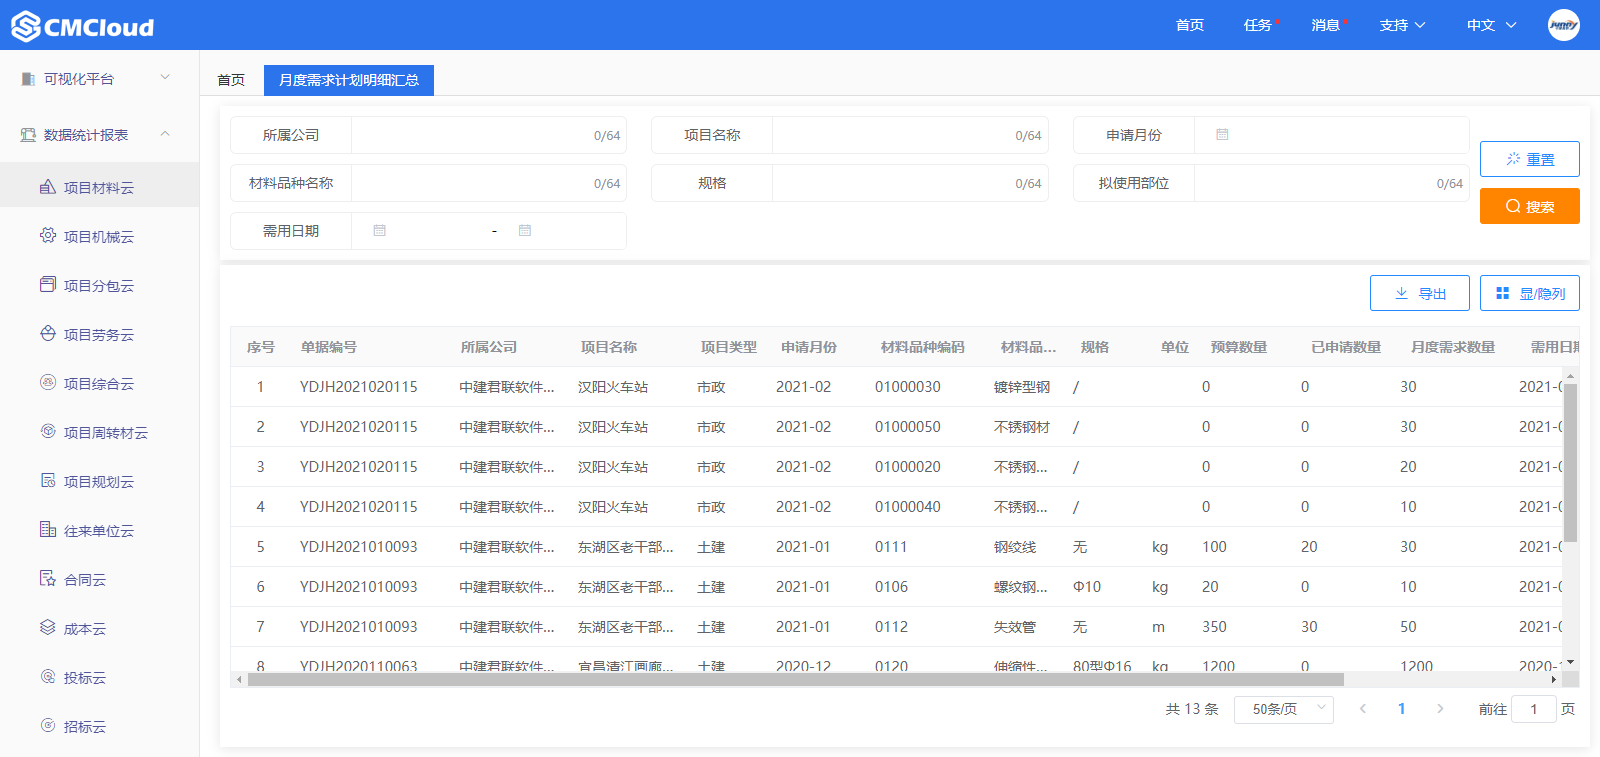Click 共 13 条 total count

(1192, 709)
